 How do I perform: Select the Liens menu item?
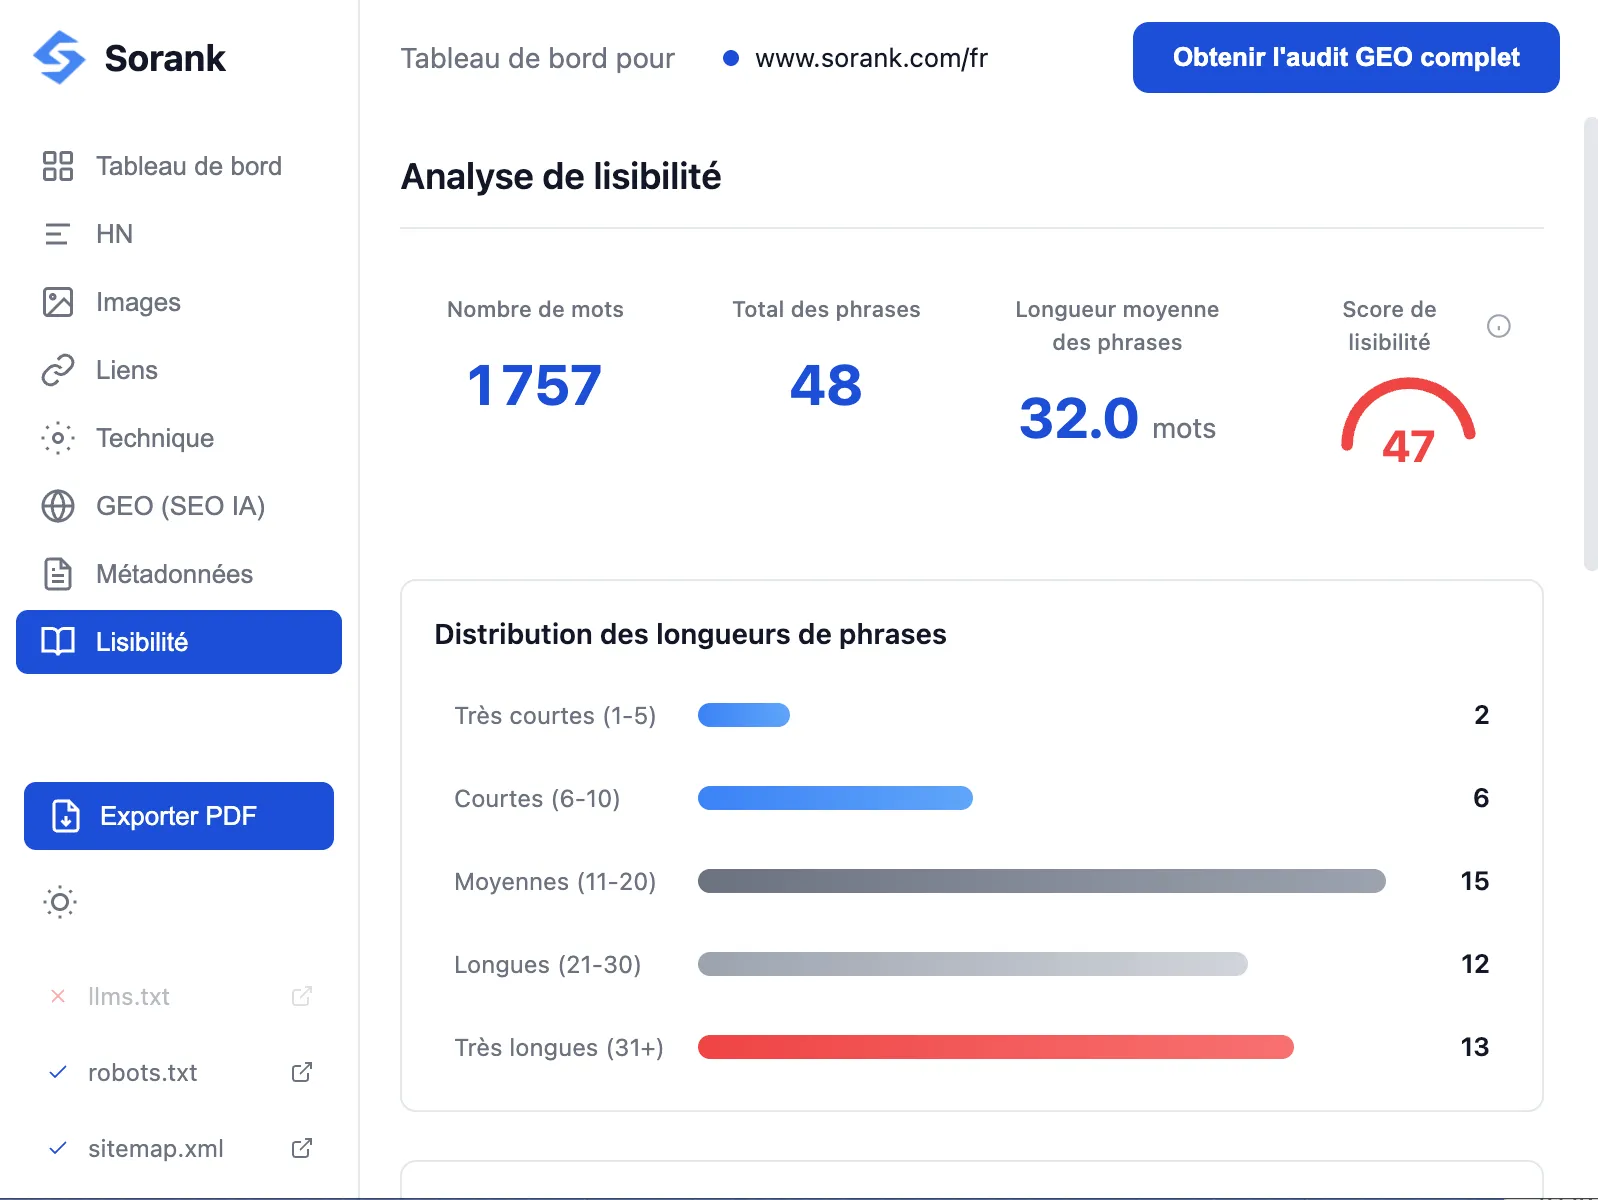click(179, 370)
